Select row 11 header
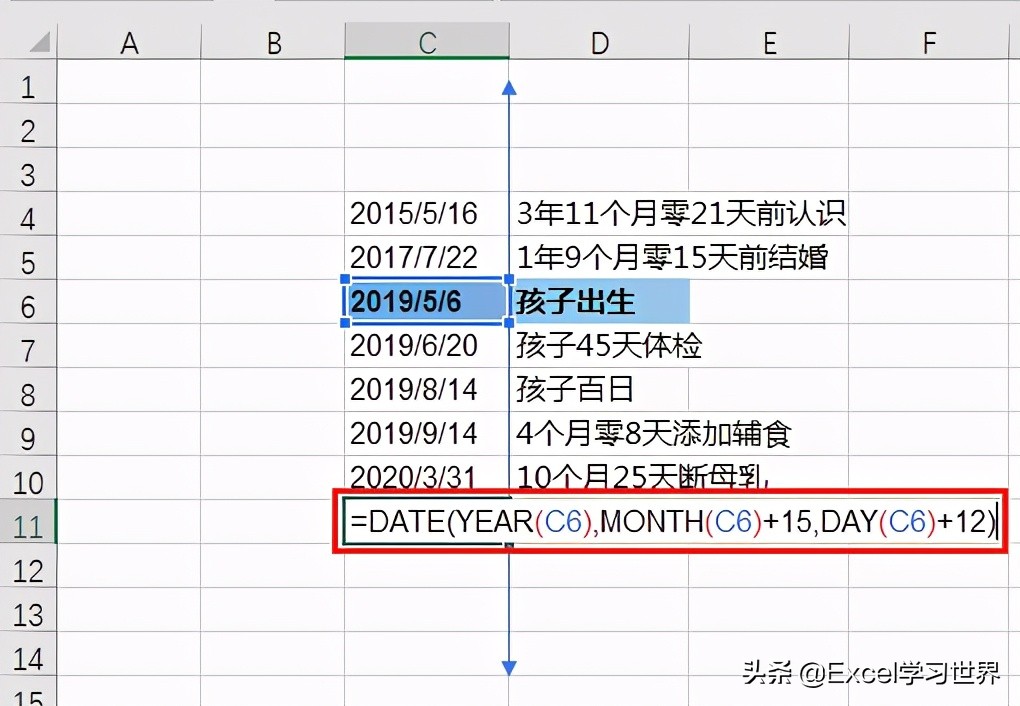Screen dimensions: 1020x706 click(x=28, y=522)
